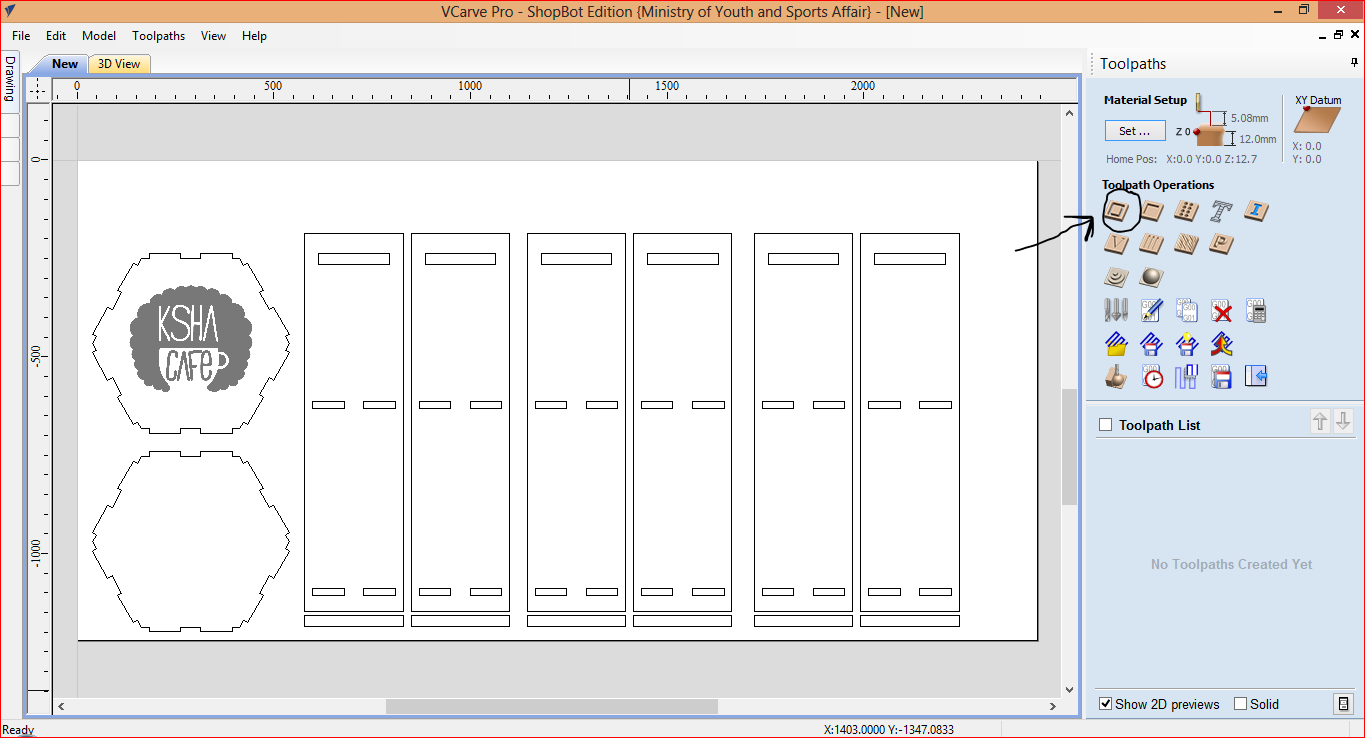Click the Duplicate Toolpath icon
This screenshot has height=738, width=1365.
tap(1186, 311)
